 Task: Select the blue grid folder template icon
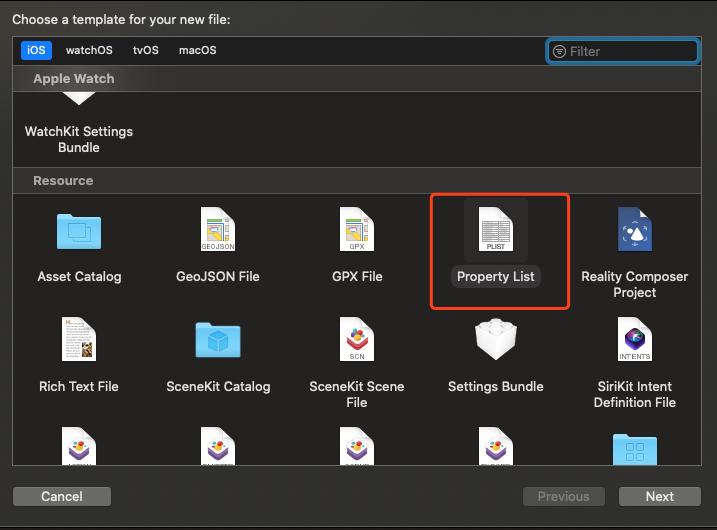[x=635, y=449]
